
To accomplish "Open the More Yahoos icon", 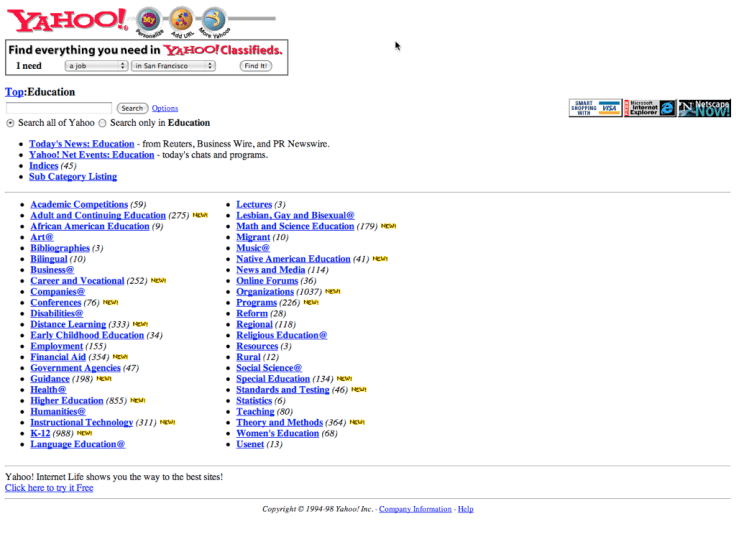I will click(214, 20).
